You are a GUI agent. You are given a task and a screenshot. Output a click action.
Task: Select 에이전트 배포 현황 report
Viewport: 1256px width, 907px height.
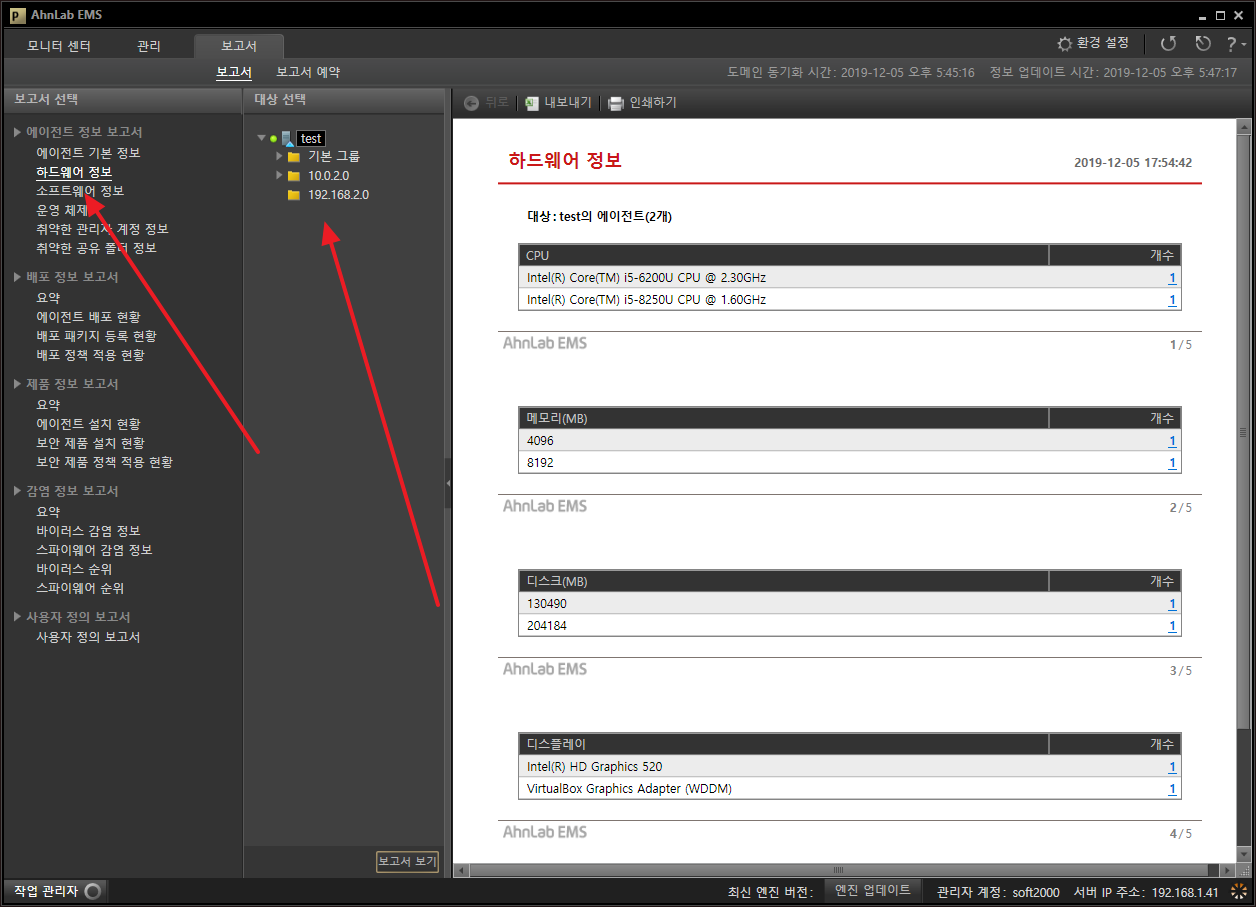coord(88,317)
